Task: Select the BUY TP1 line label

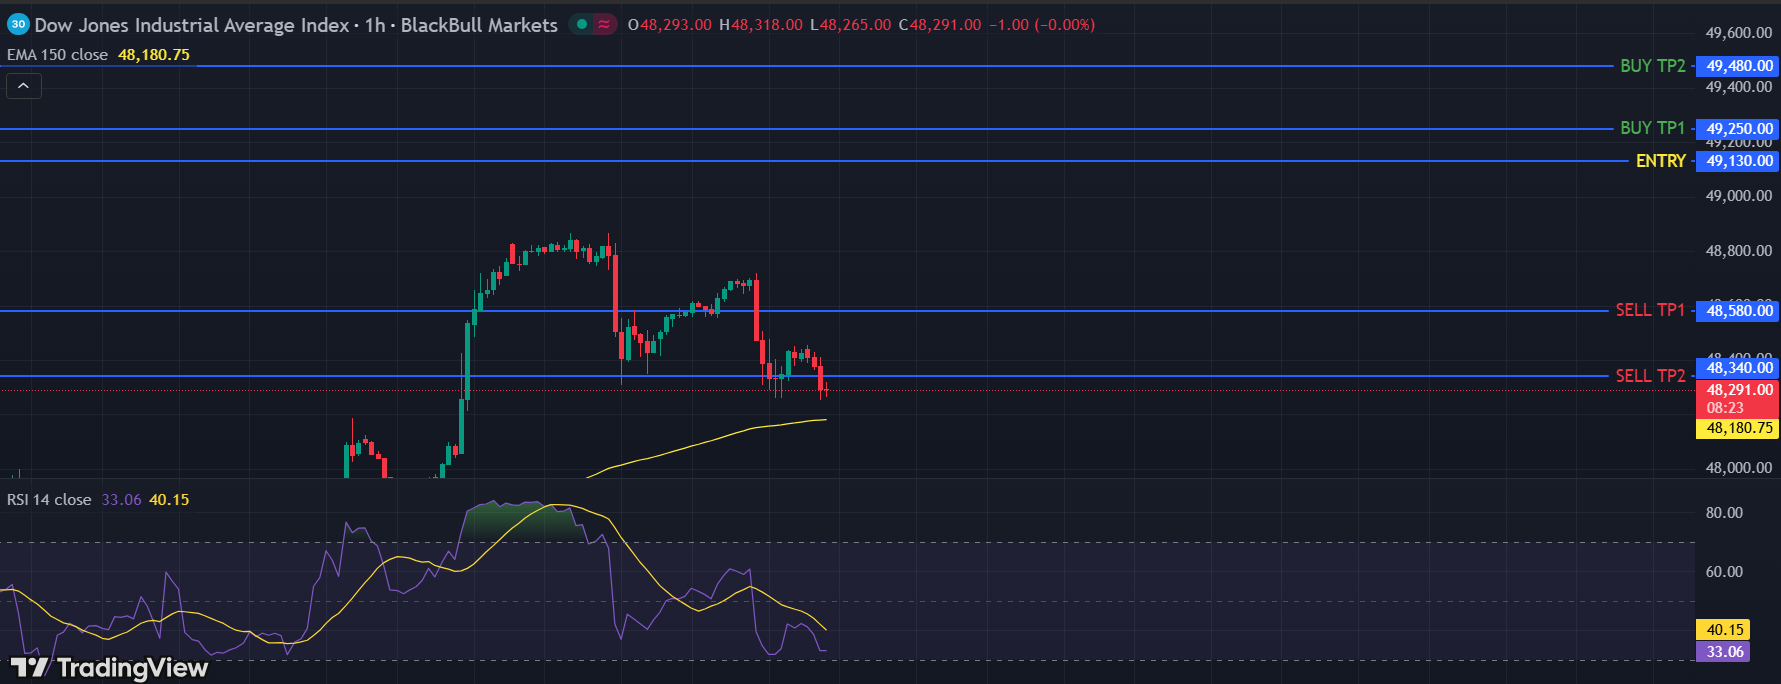Action: pyautogui.click(x=1652, y=128)
